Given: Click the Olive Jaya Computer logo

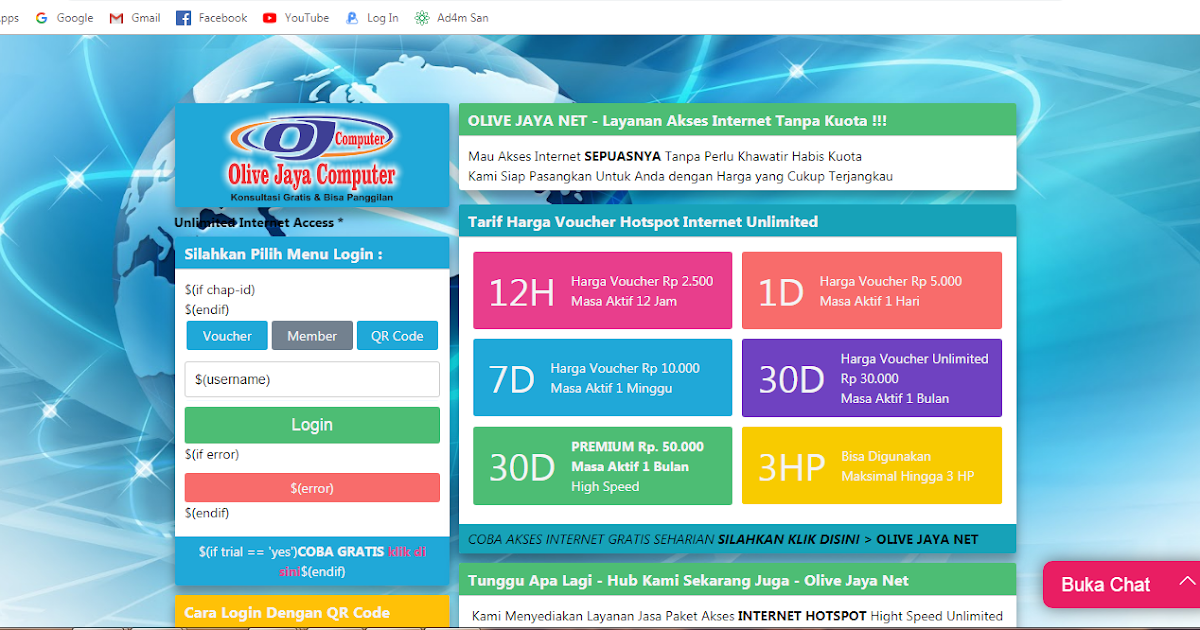Looking at the screenshot, I should (x=312, y=155).
